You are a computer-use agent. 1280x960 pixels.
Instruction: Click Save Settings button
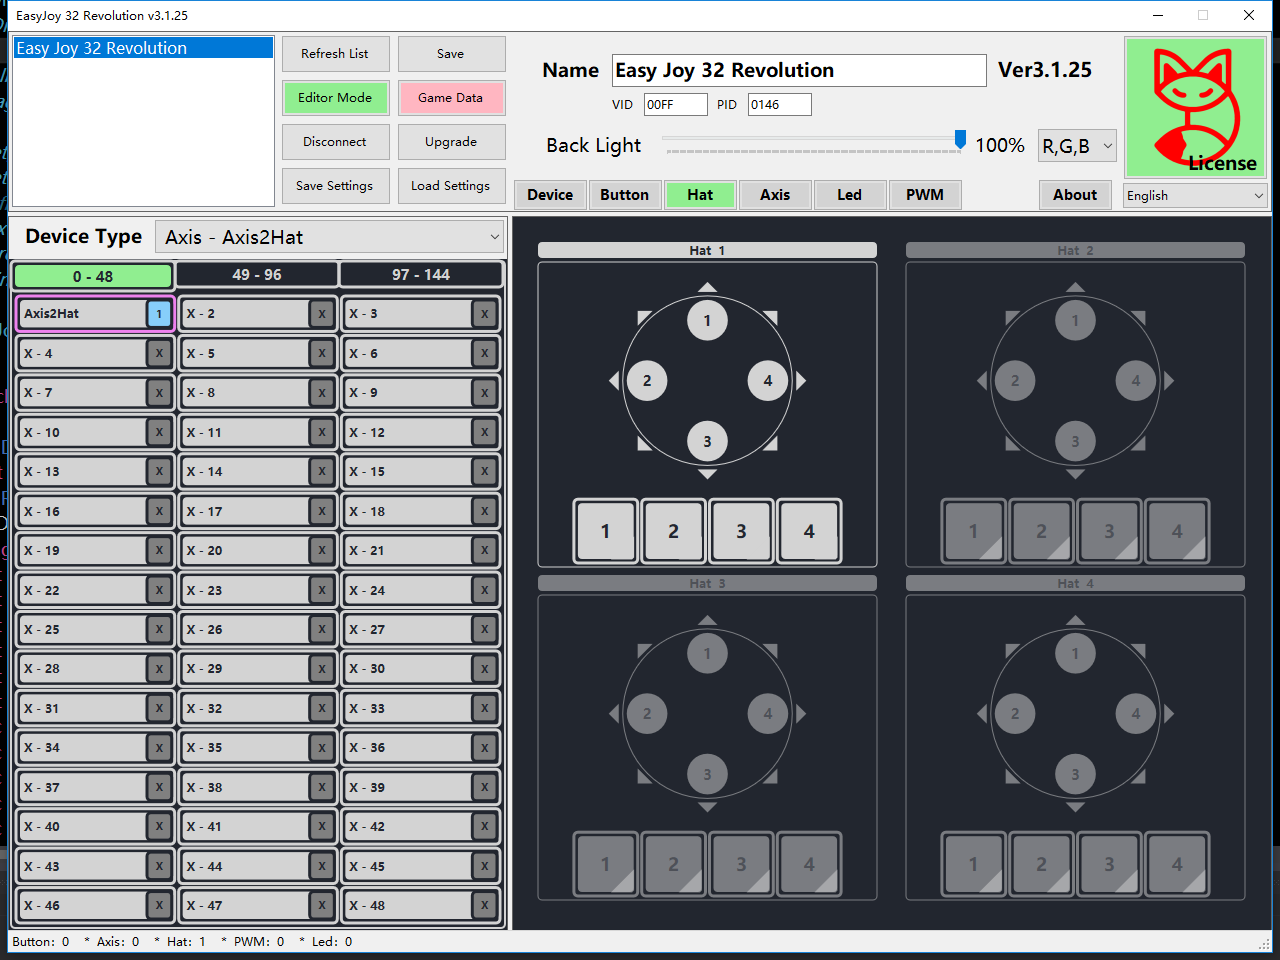tap(335, 186)
